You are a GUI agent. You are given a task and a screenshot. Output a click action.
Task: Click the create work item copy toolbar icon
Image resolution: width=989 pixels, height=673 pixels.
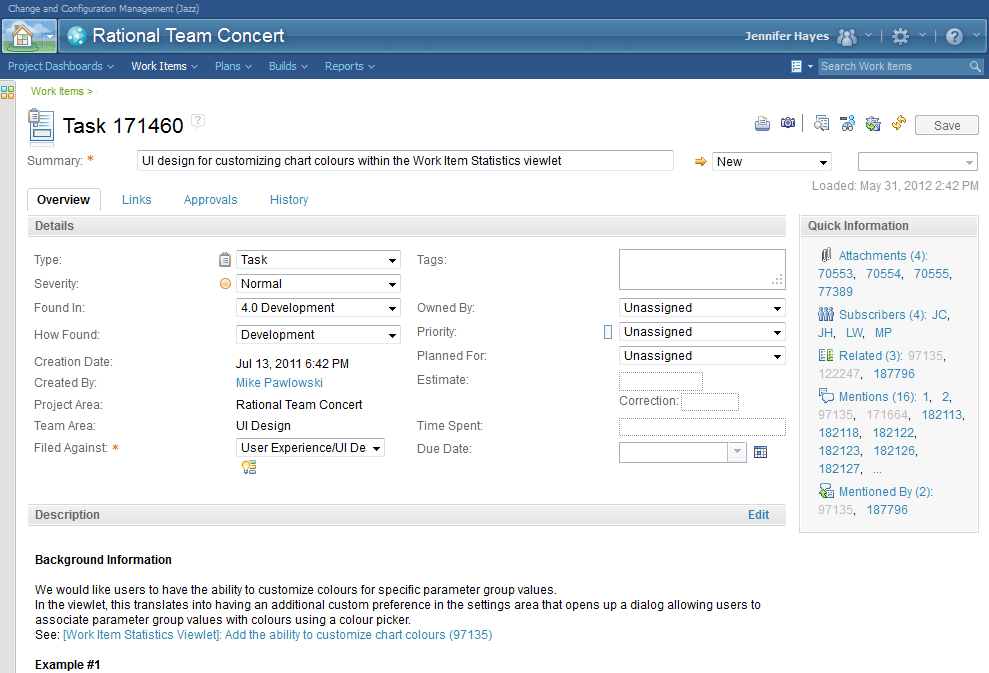(x=873, y=124)
